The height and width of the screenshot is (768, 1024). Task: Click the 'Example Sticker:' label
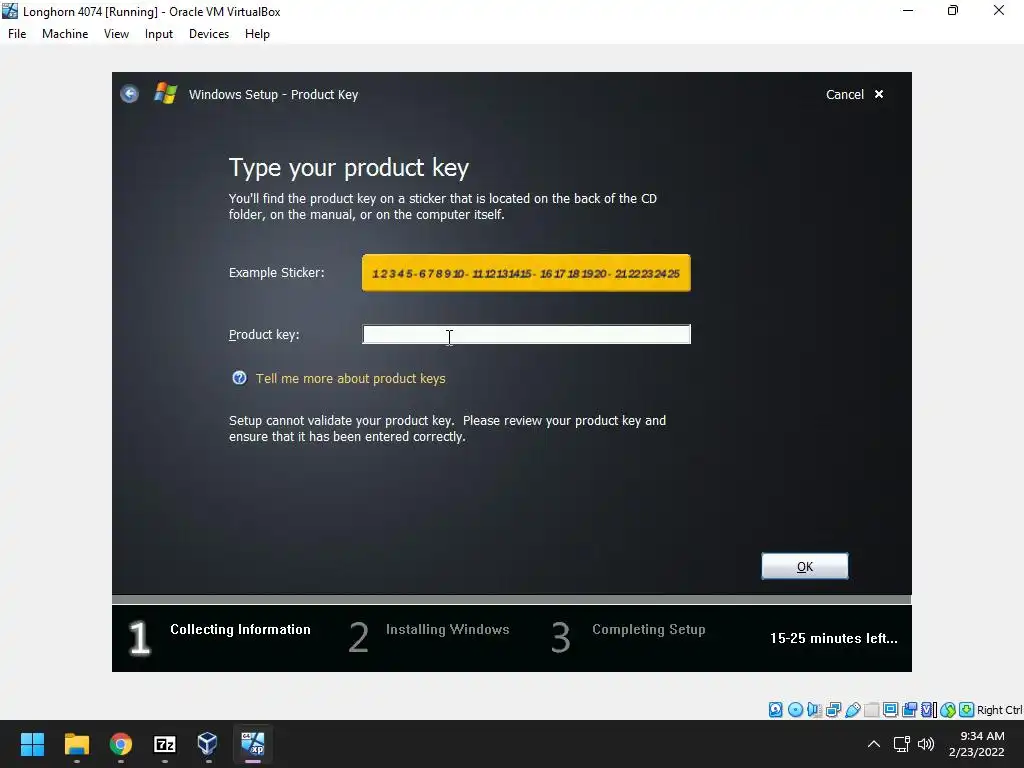click(x=276, y=272)
